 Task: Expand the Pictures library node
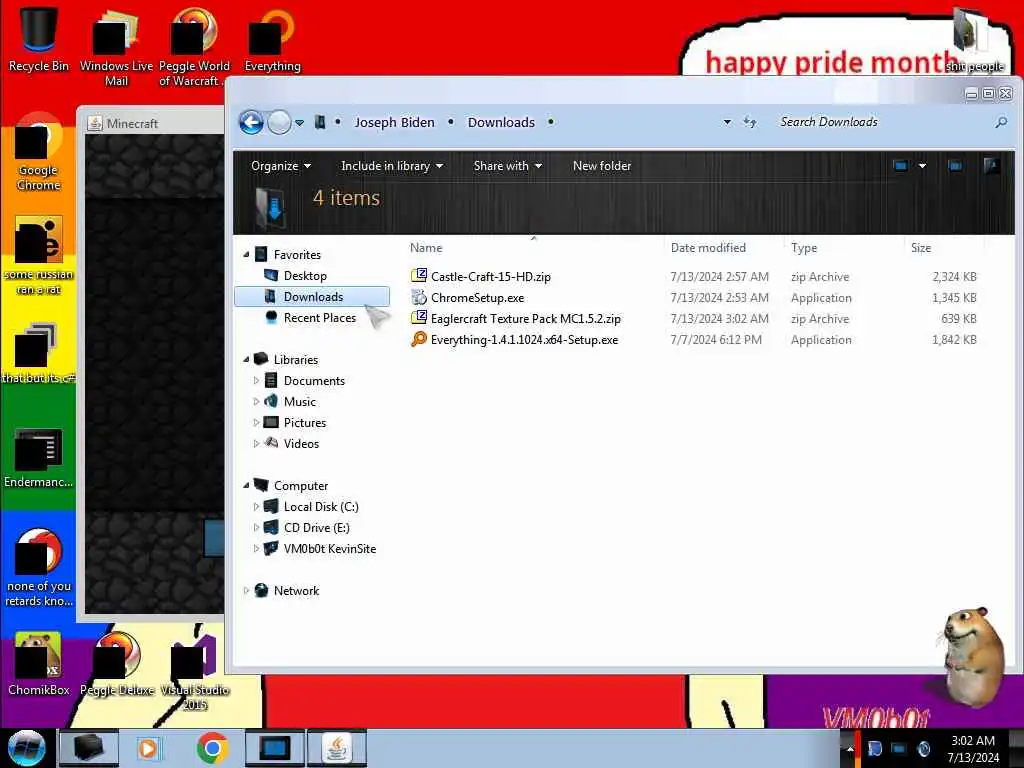pos(256,423)
